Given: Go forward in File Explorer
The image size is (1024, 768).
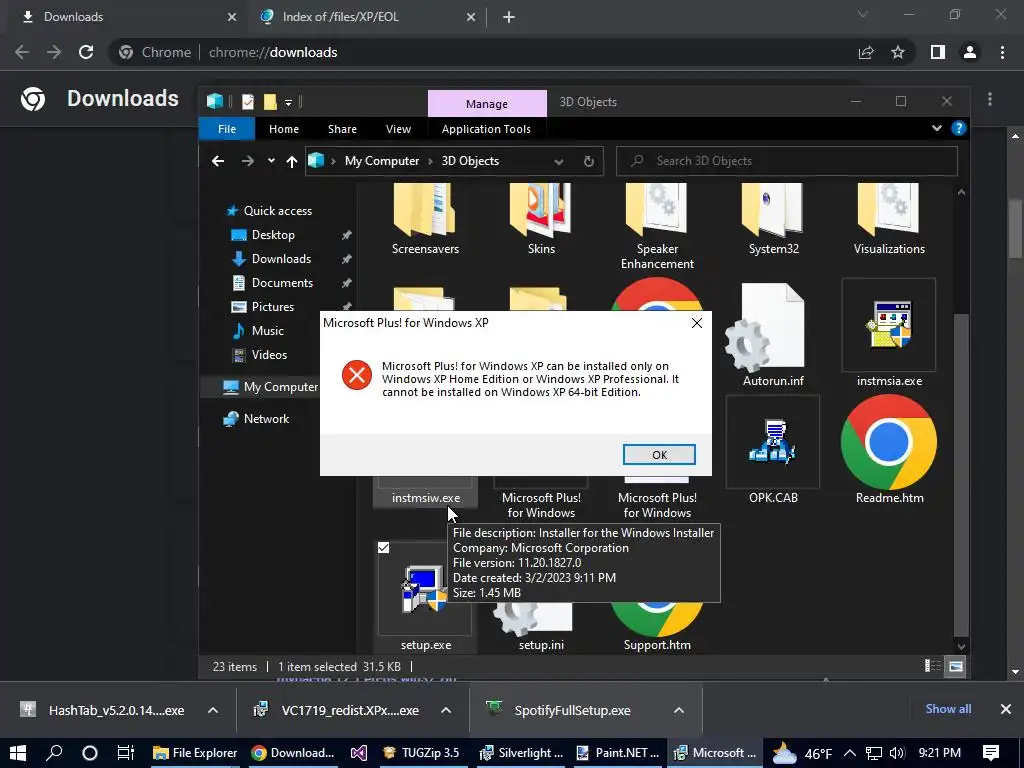Looking at the screenshot, I should pyautogui.click(x=248, y=161).
